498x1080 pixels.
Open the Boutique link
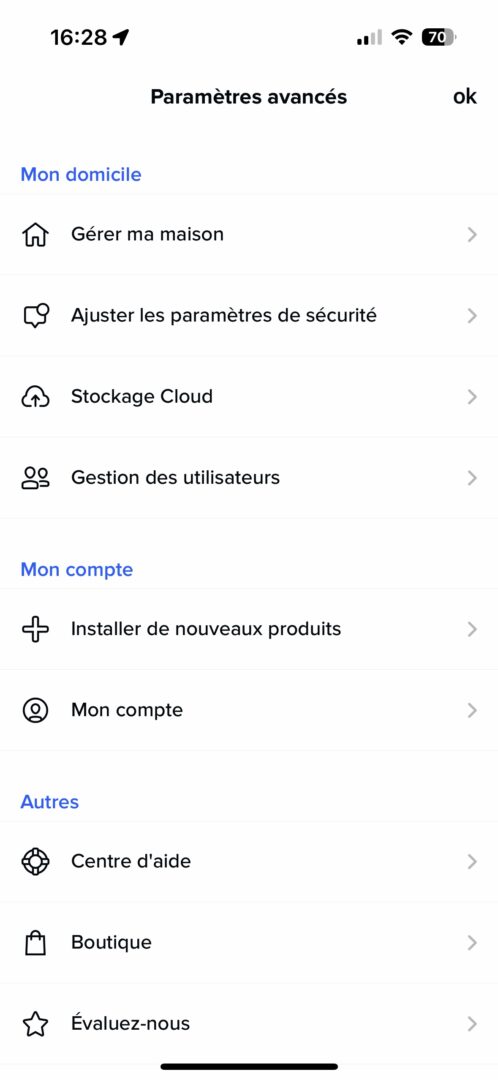point(249,943)
